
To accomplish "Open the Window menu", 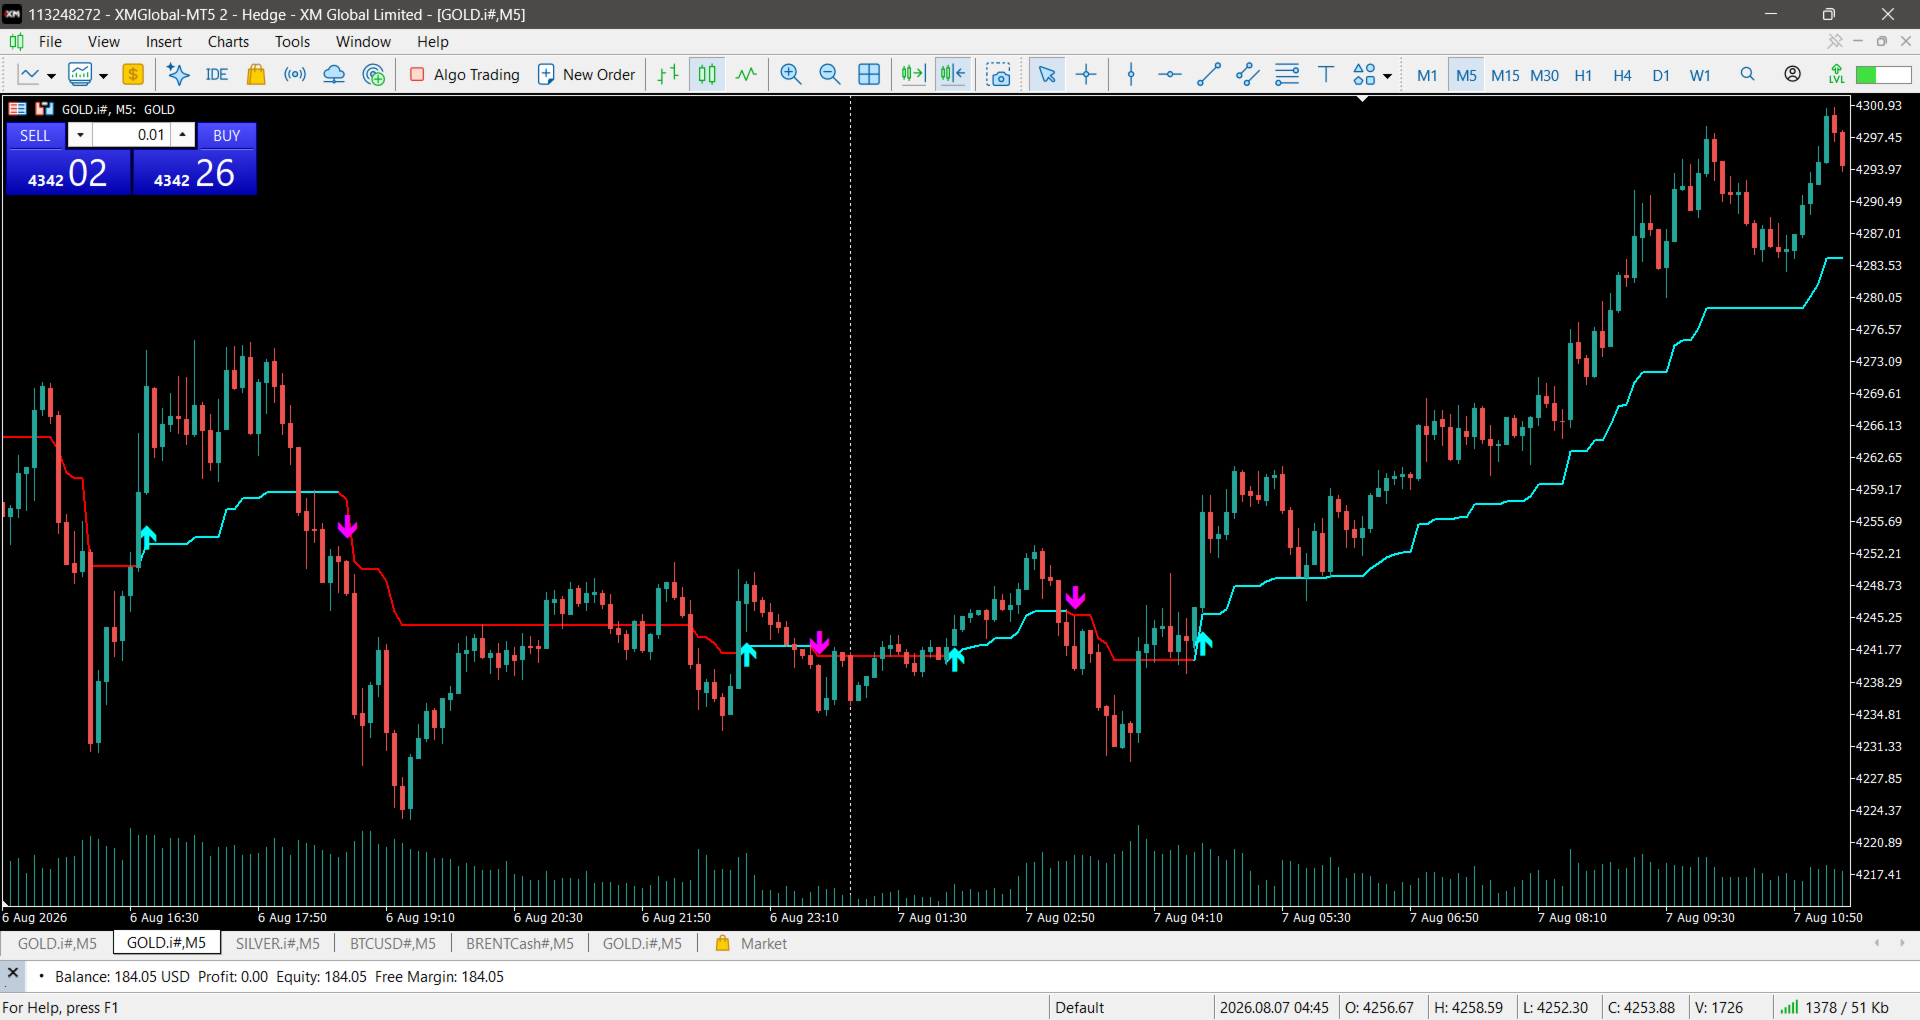I will (x=363, y=41).
